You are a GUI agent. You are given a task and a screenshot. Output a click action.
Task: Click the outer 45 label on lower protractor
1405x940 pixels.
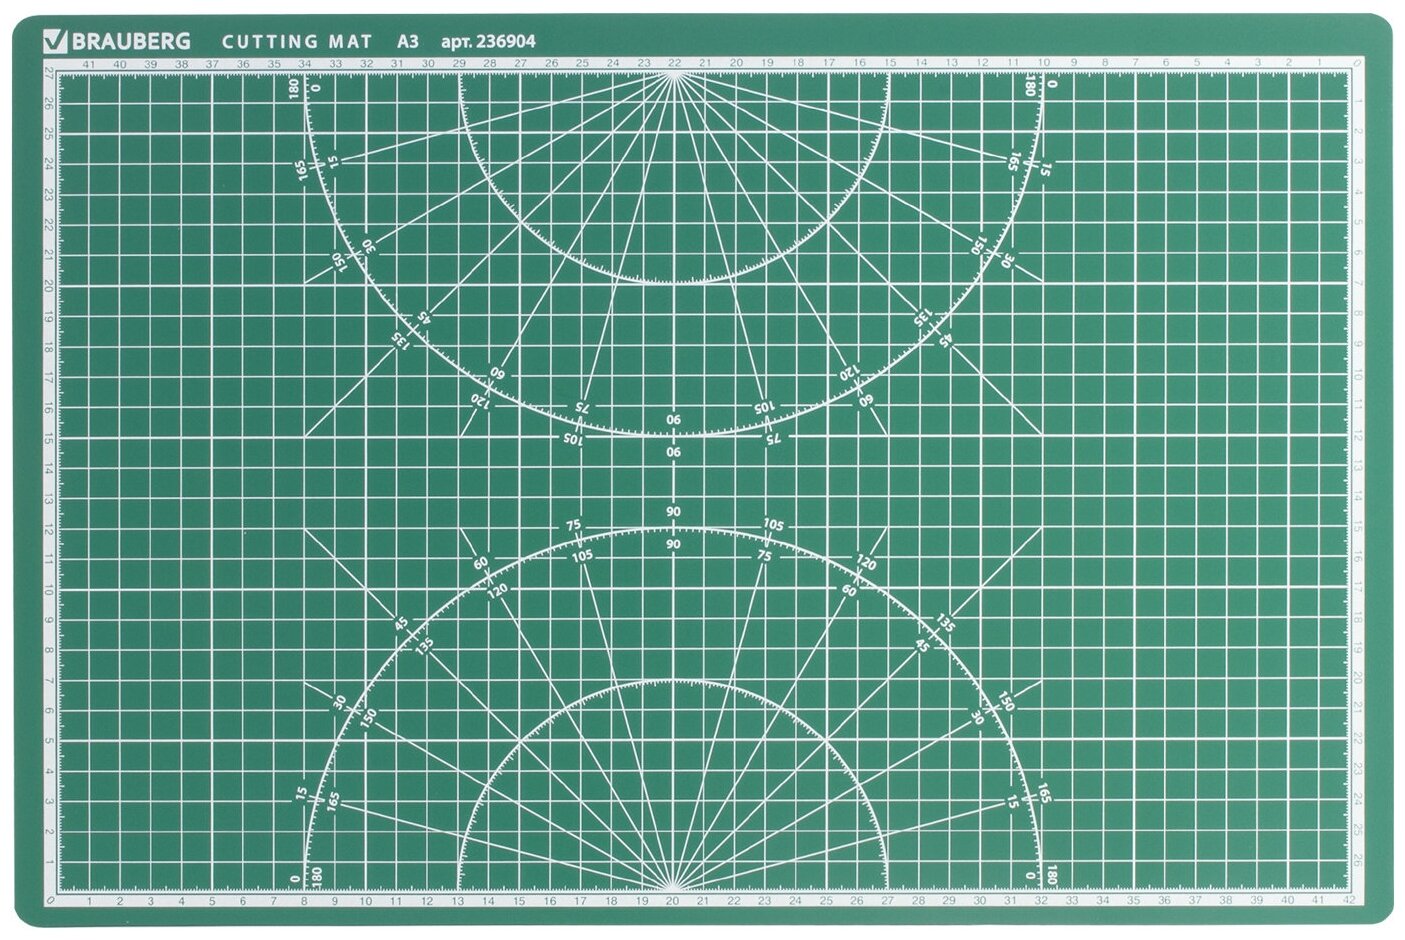pos(401,624)
